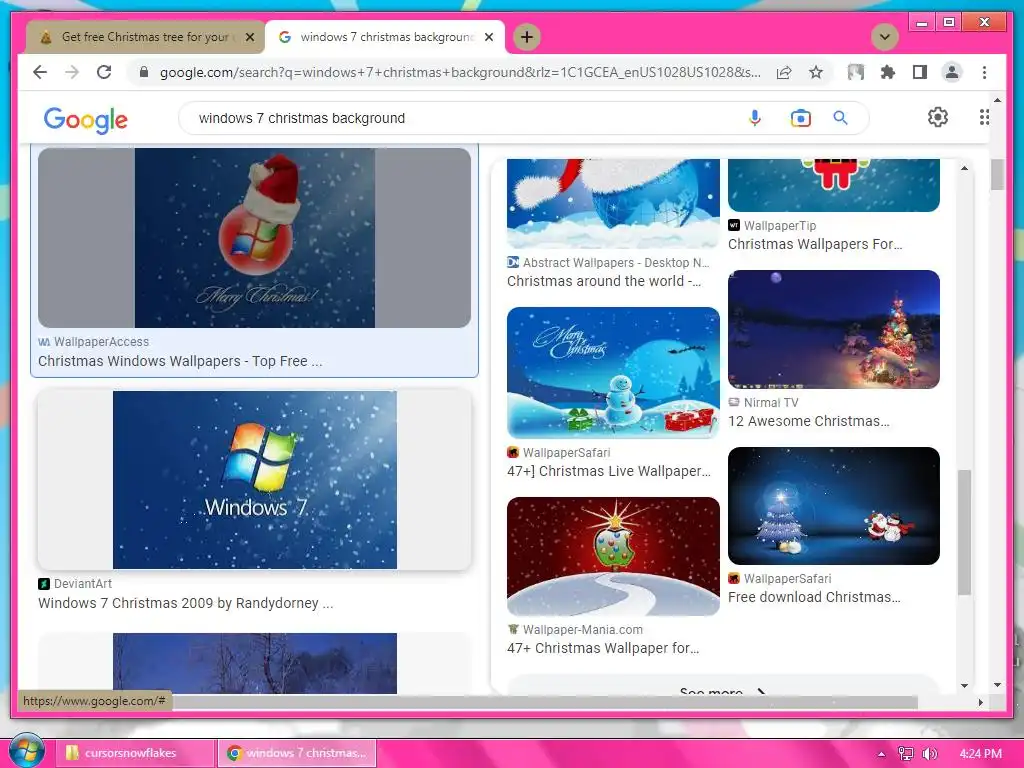Open the Windows 7 snowy logo thumbnail
The height and width of the screenshot is (768, 1024).
point(254,480)
